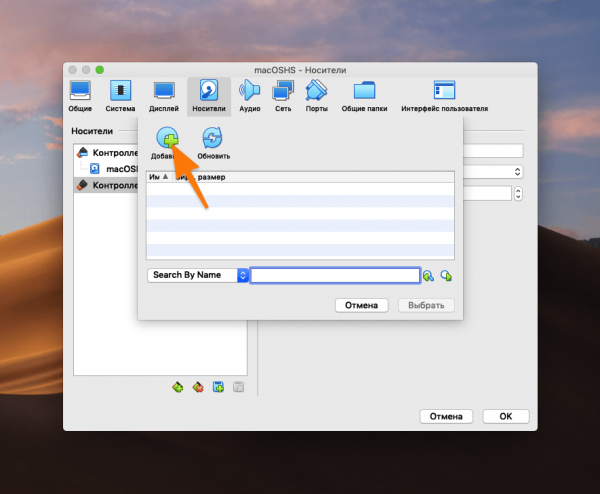Select the highlighted second Контроллер item
This screenshot has width=600, height=494.
point(106,185)
